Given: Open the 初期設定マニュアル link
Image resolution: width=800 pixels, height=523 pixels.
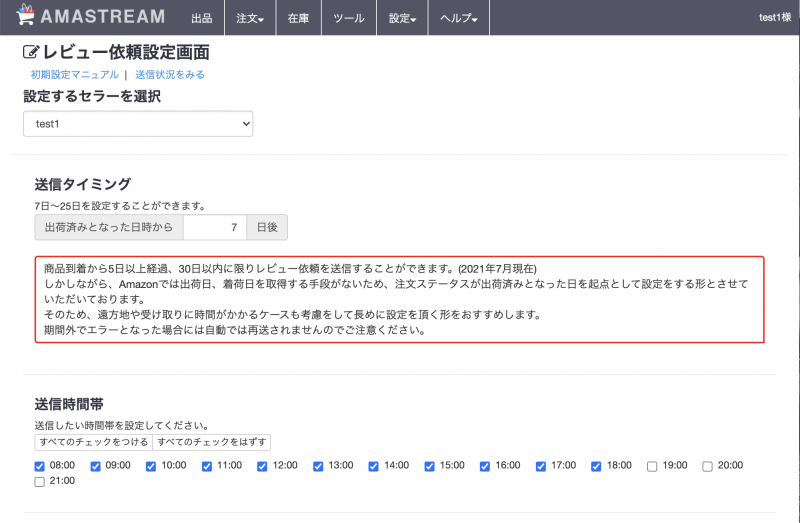Looking at the screenshot, I should pos(74,74).
